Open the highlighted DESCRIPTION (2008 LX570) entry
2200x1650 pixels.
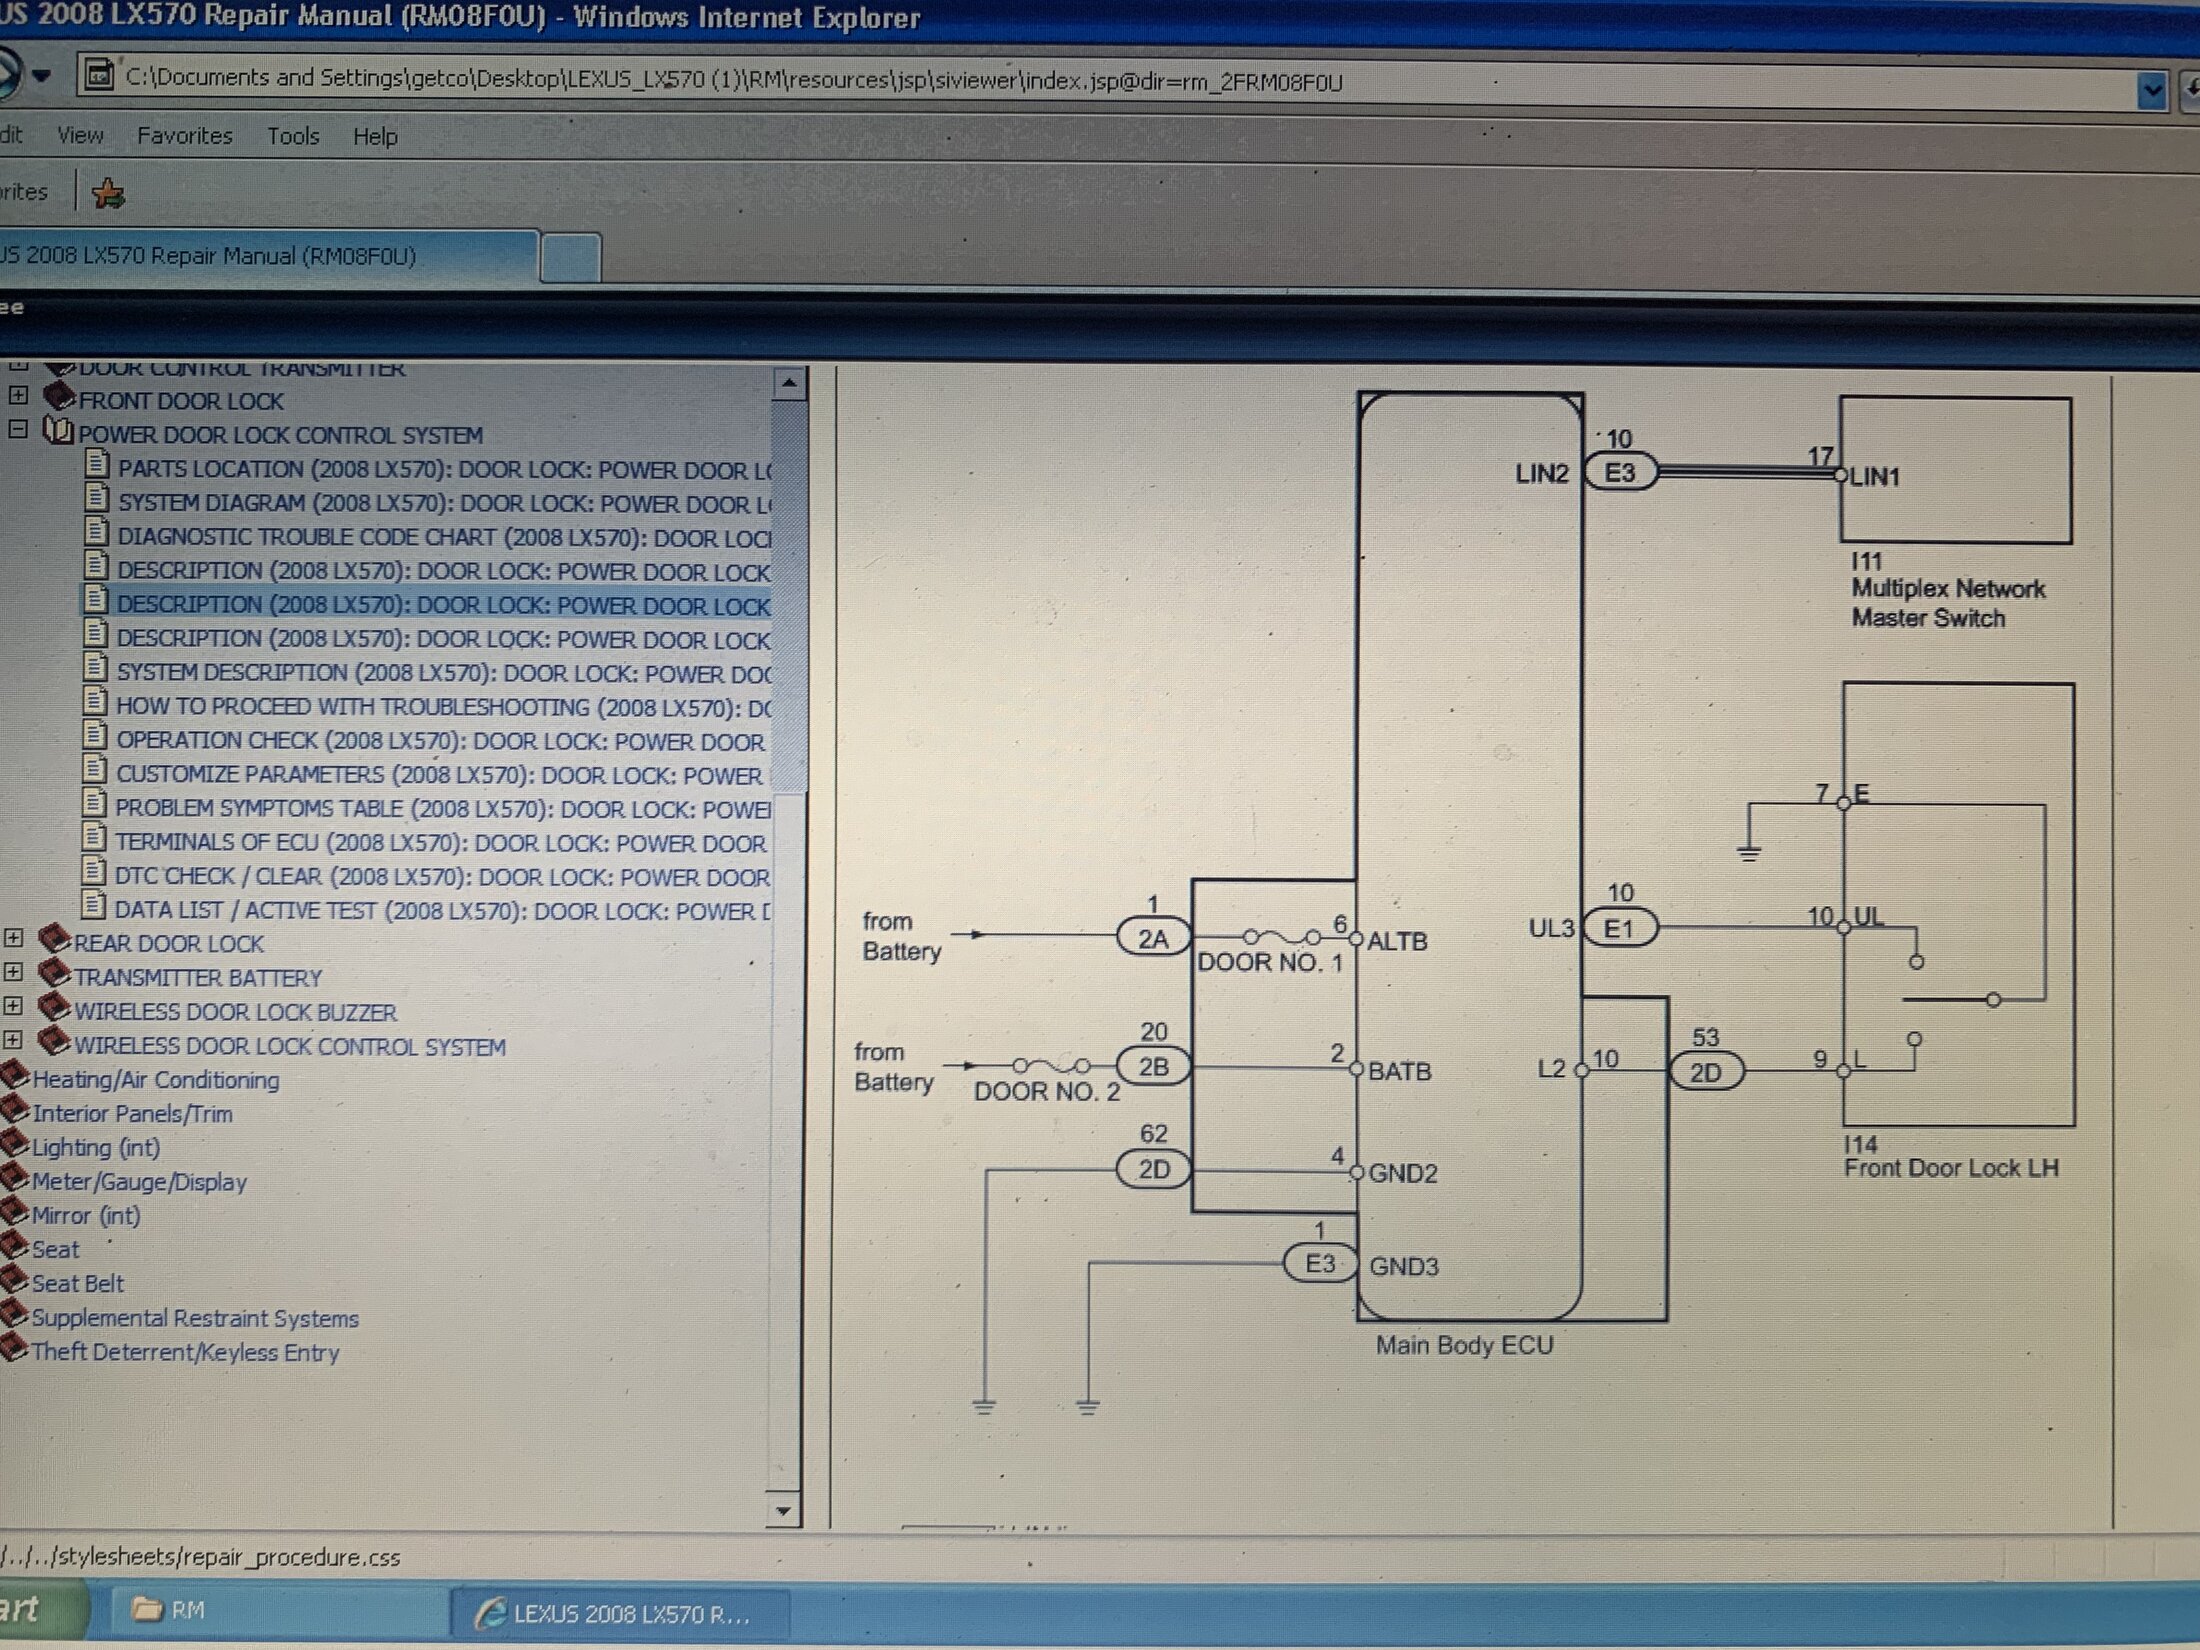coord(443,606)
